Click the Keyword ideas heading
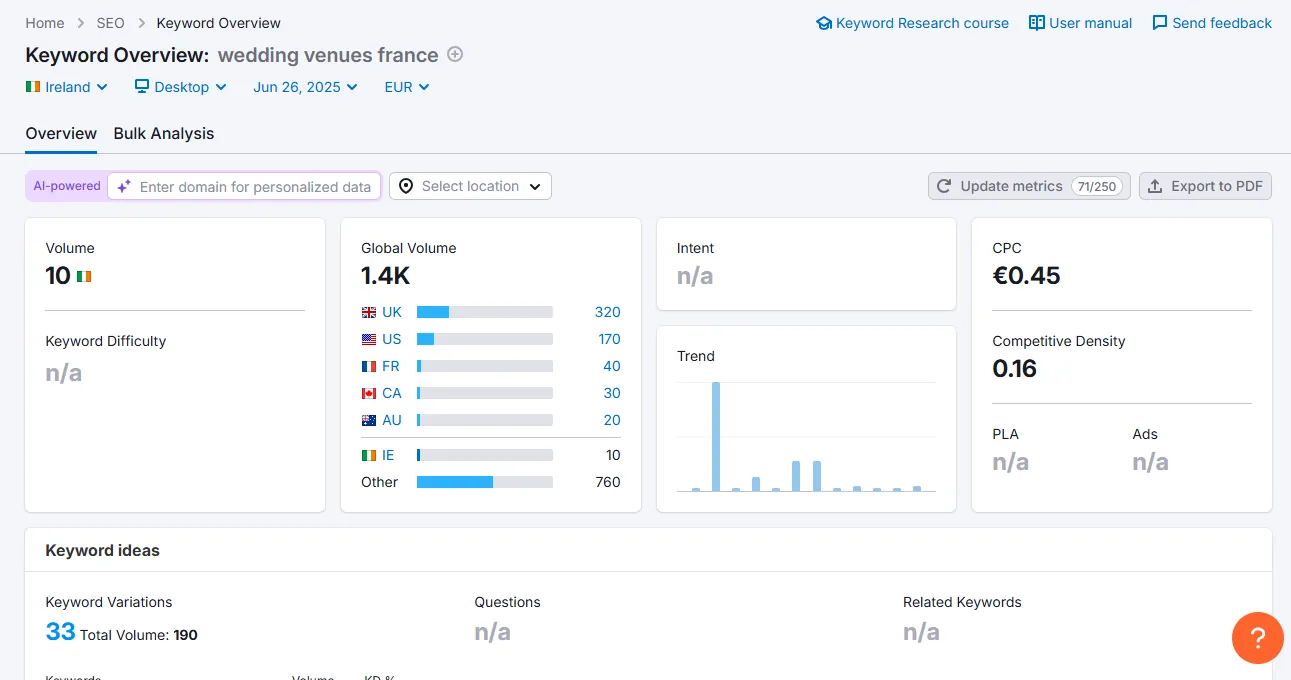1291x680 pixels. coord(102,550)
